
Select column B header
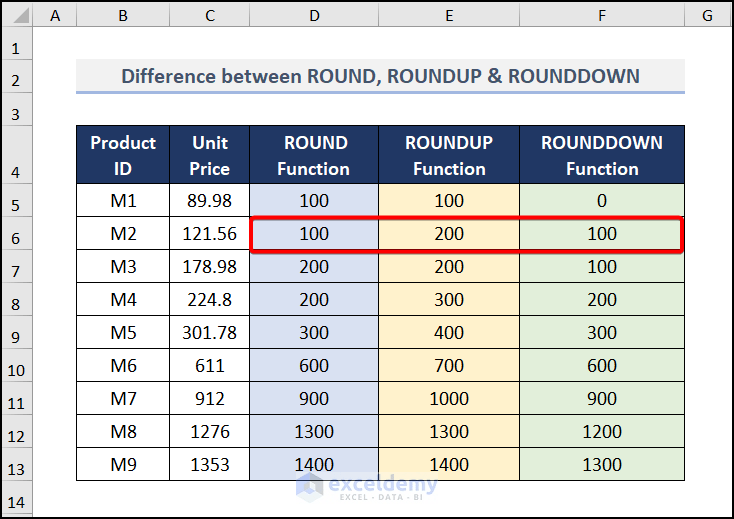(123, 15)
